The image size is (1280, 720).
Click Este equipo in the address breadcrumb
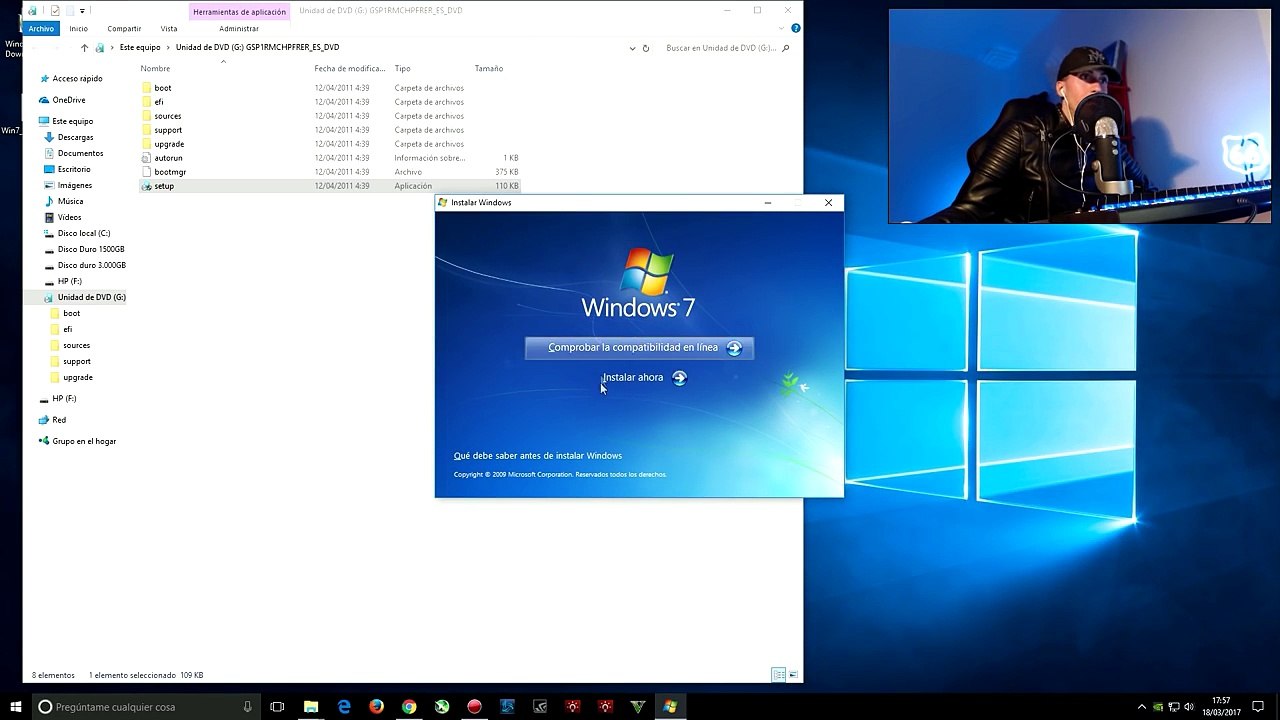click(x=140, y=48)
